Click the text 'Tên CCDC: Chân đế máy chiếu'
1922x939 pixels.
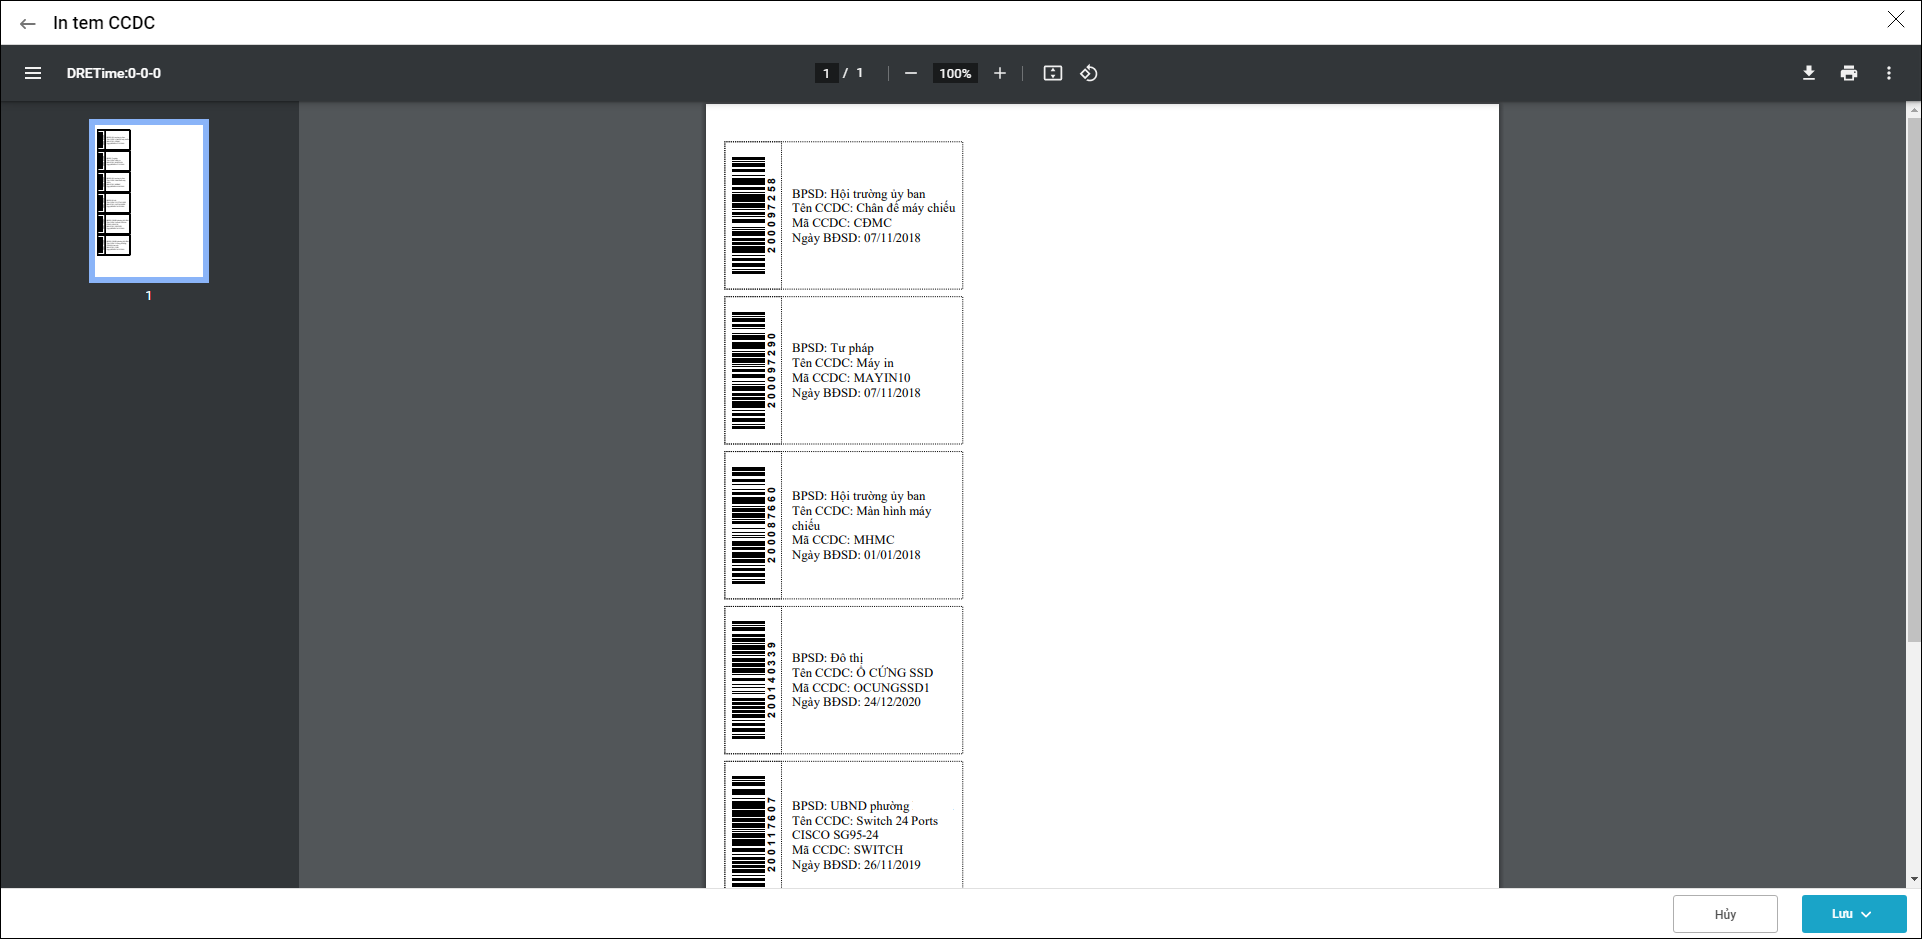[x=873, y=208]
